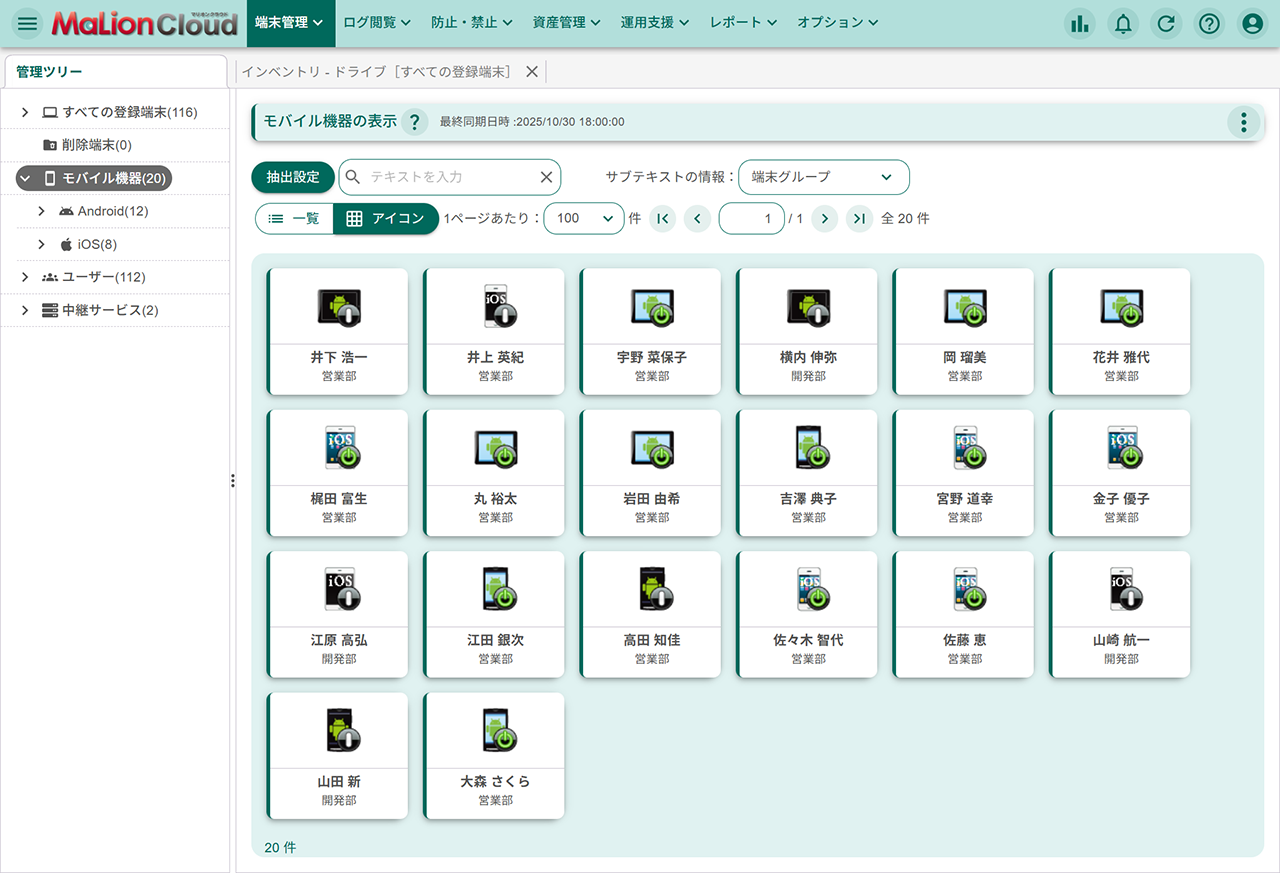Viewport: 1280px width, 873px height.
Task: Open the dashboard bar chart icon
Action: pyautogui.click(x=1079, y=24)
